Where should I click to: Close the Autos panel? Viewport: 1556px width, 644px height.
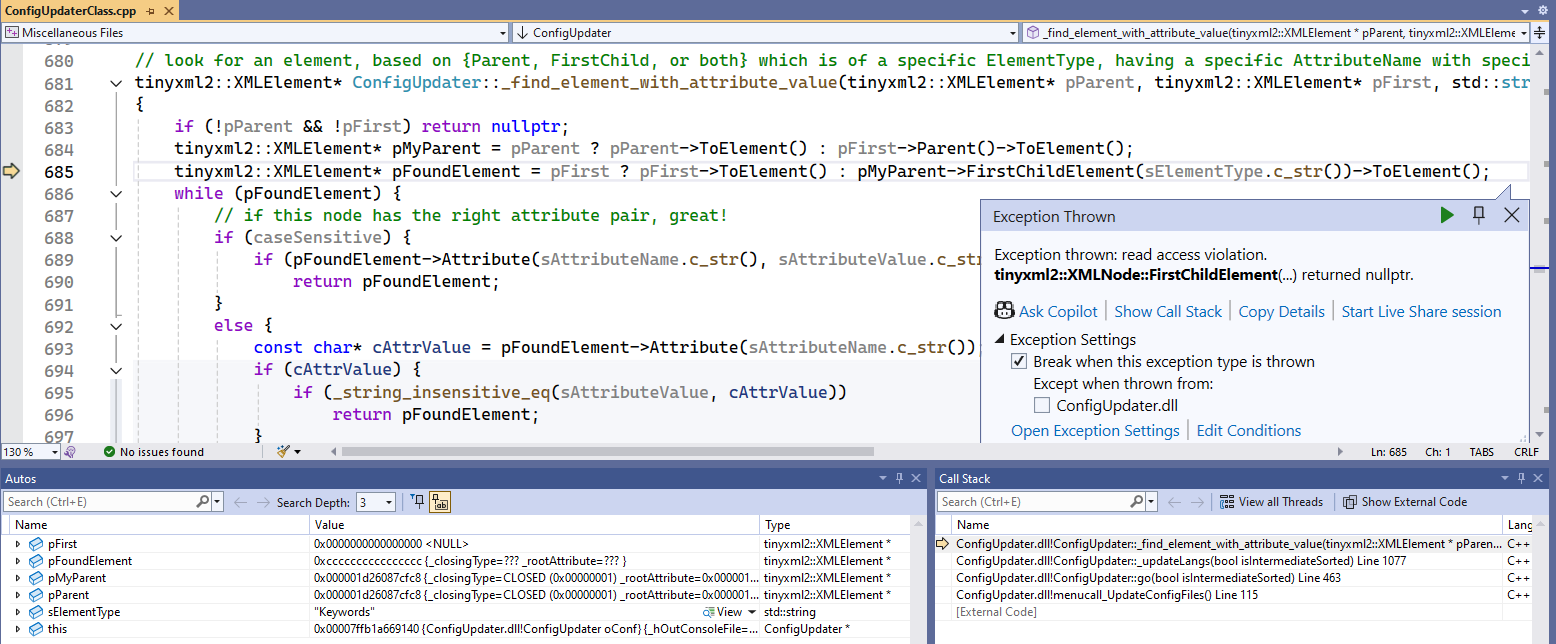pyautogui.click(x=917, y=479)
